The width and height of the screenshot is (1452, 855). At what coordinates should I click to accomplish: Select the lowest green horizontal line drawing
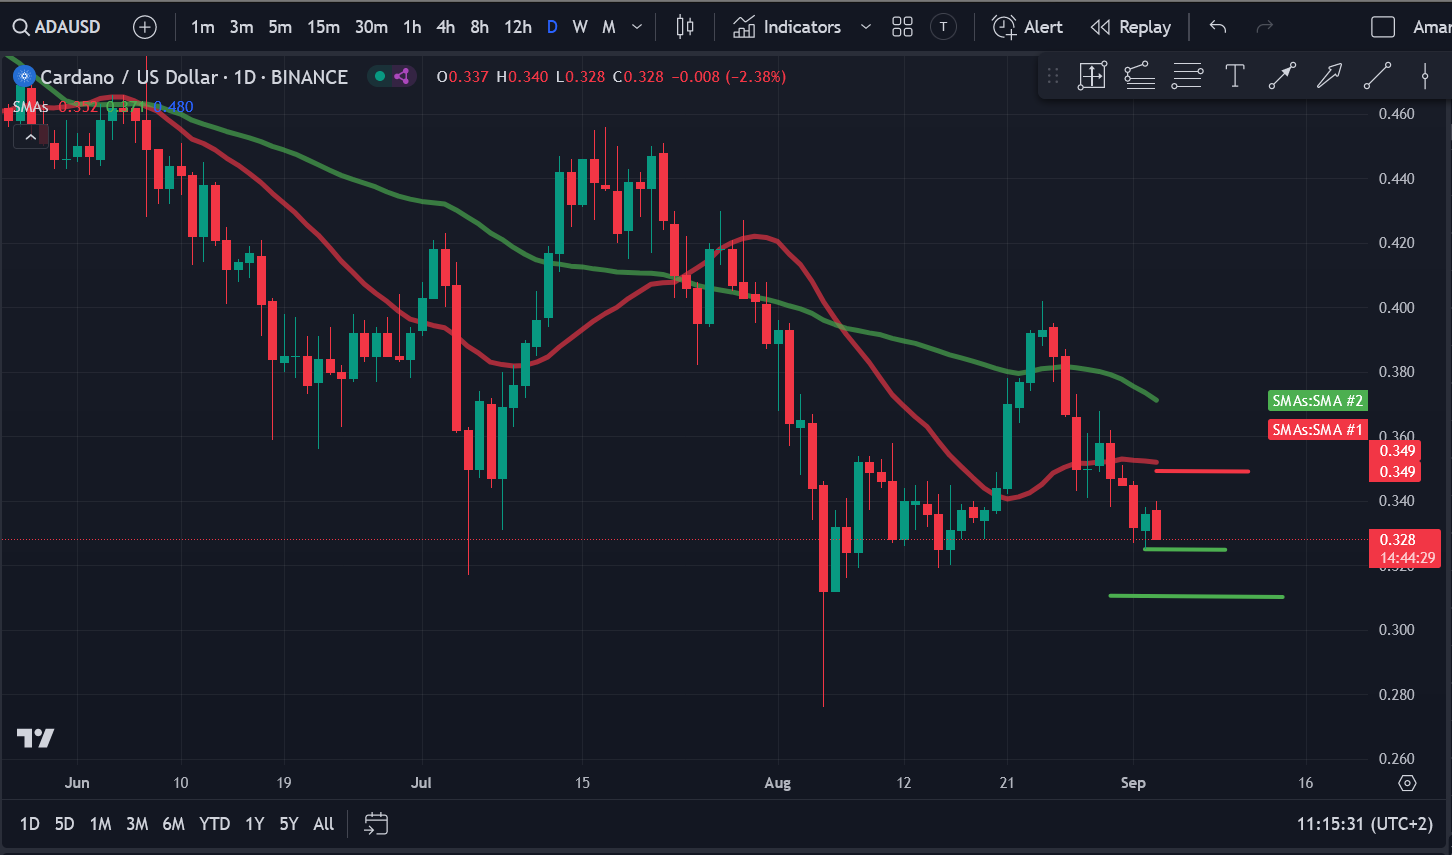tap(1196, 597)
